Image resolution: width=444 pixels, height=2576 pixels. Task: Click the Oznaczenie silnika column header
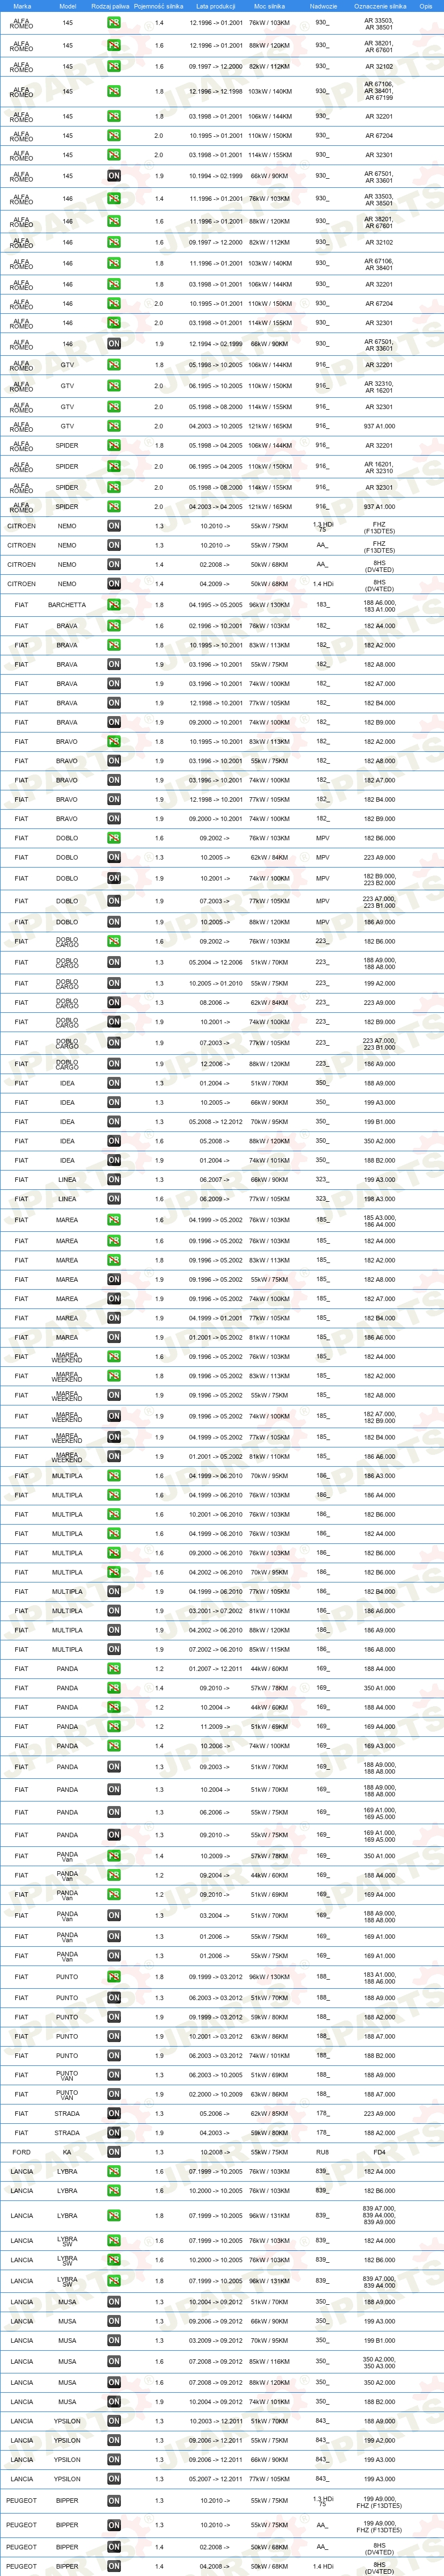(379, 6)
